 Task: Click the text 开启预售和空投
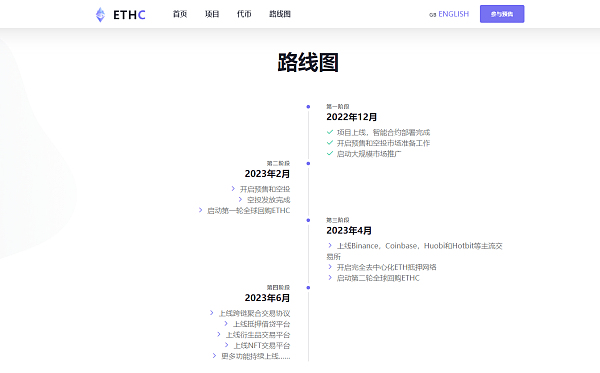click(x=265, y=189)
